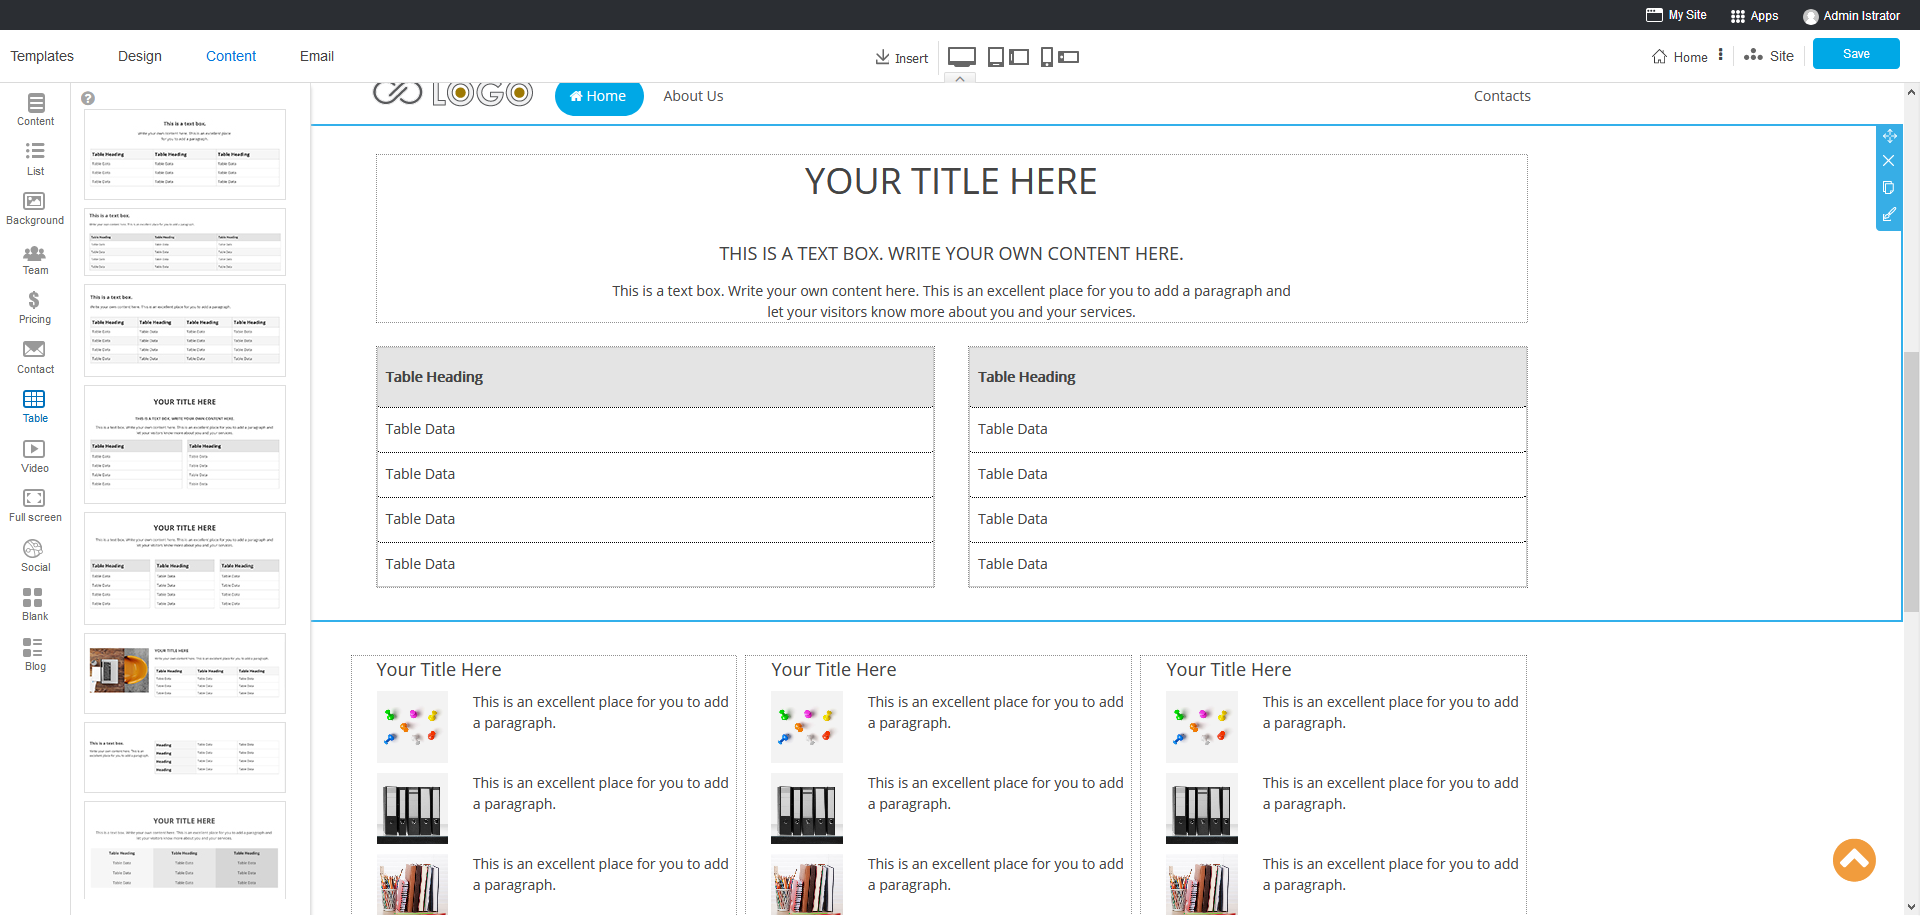Click the Save button
The image size is (1920, 916).
1856,54
